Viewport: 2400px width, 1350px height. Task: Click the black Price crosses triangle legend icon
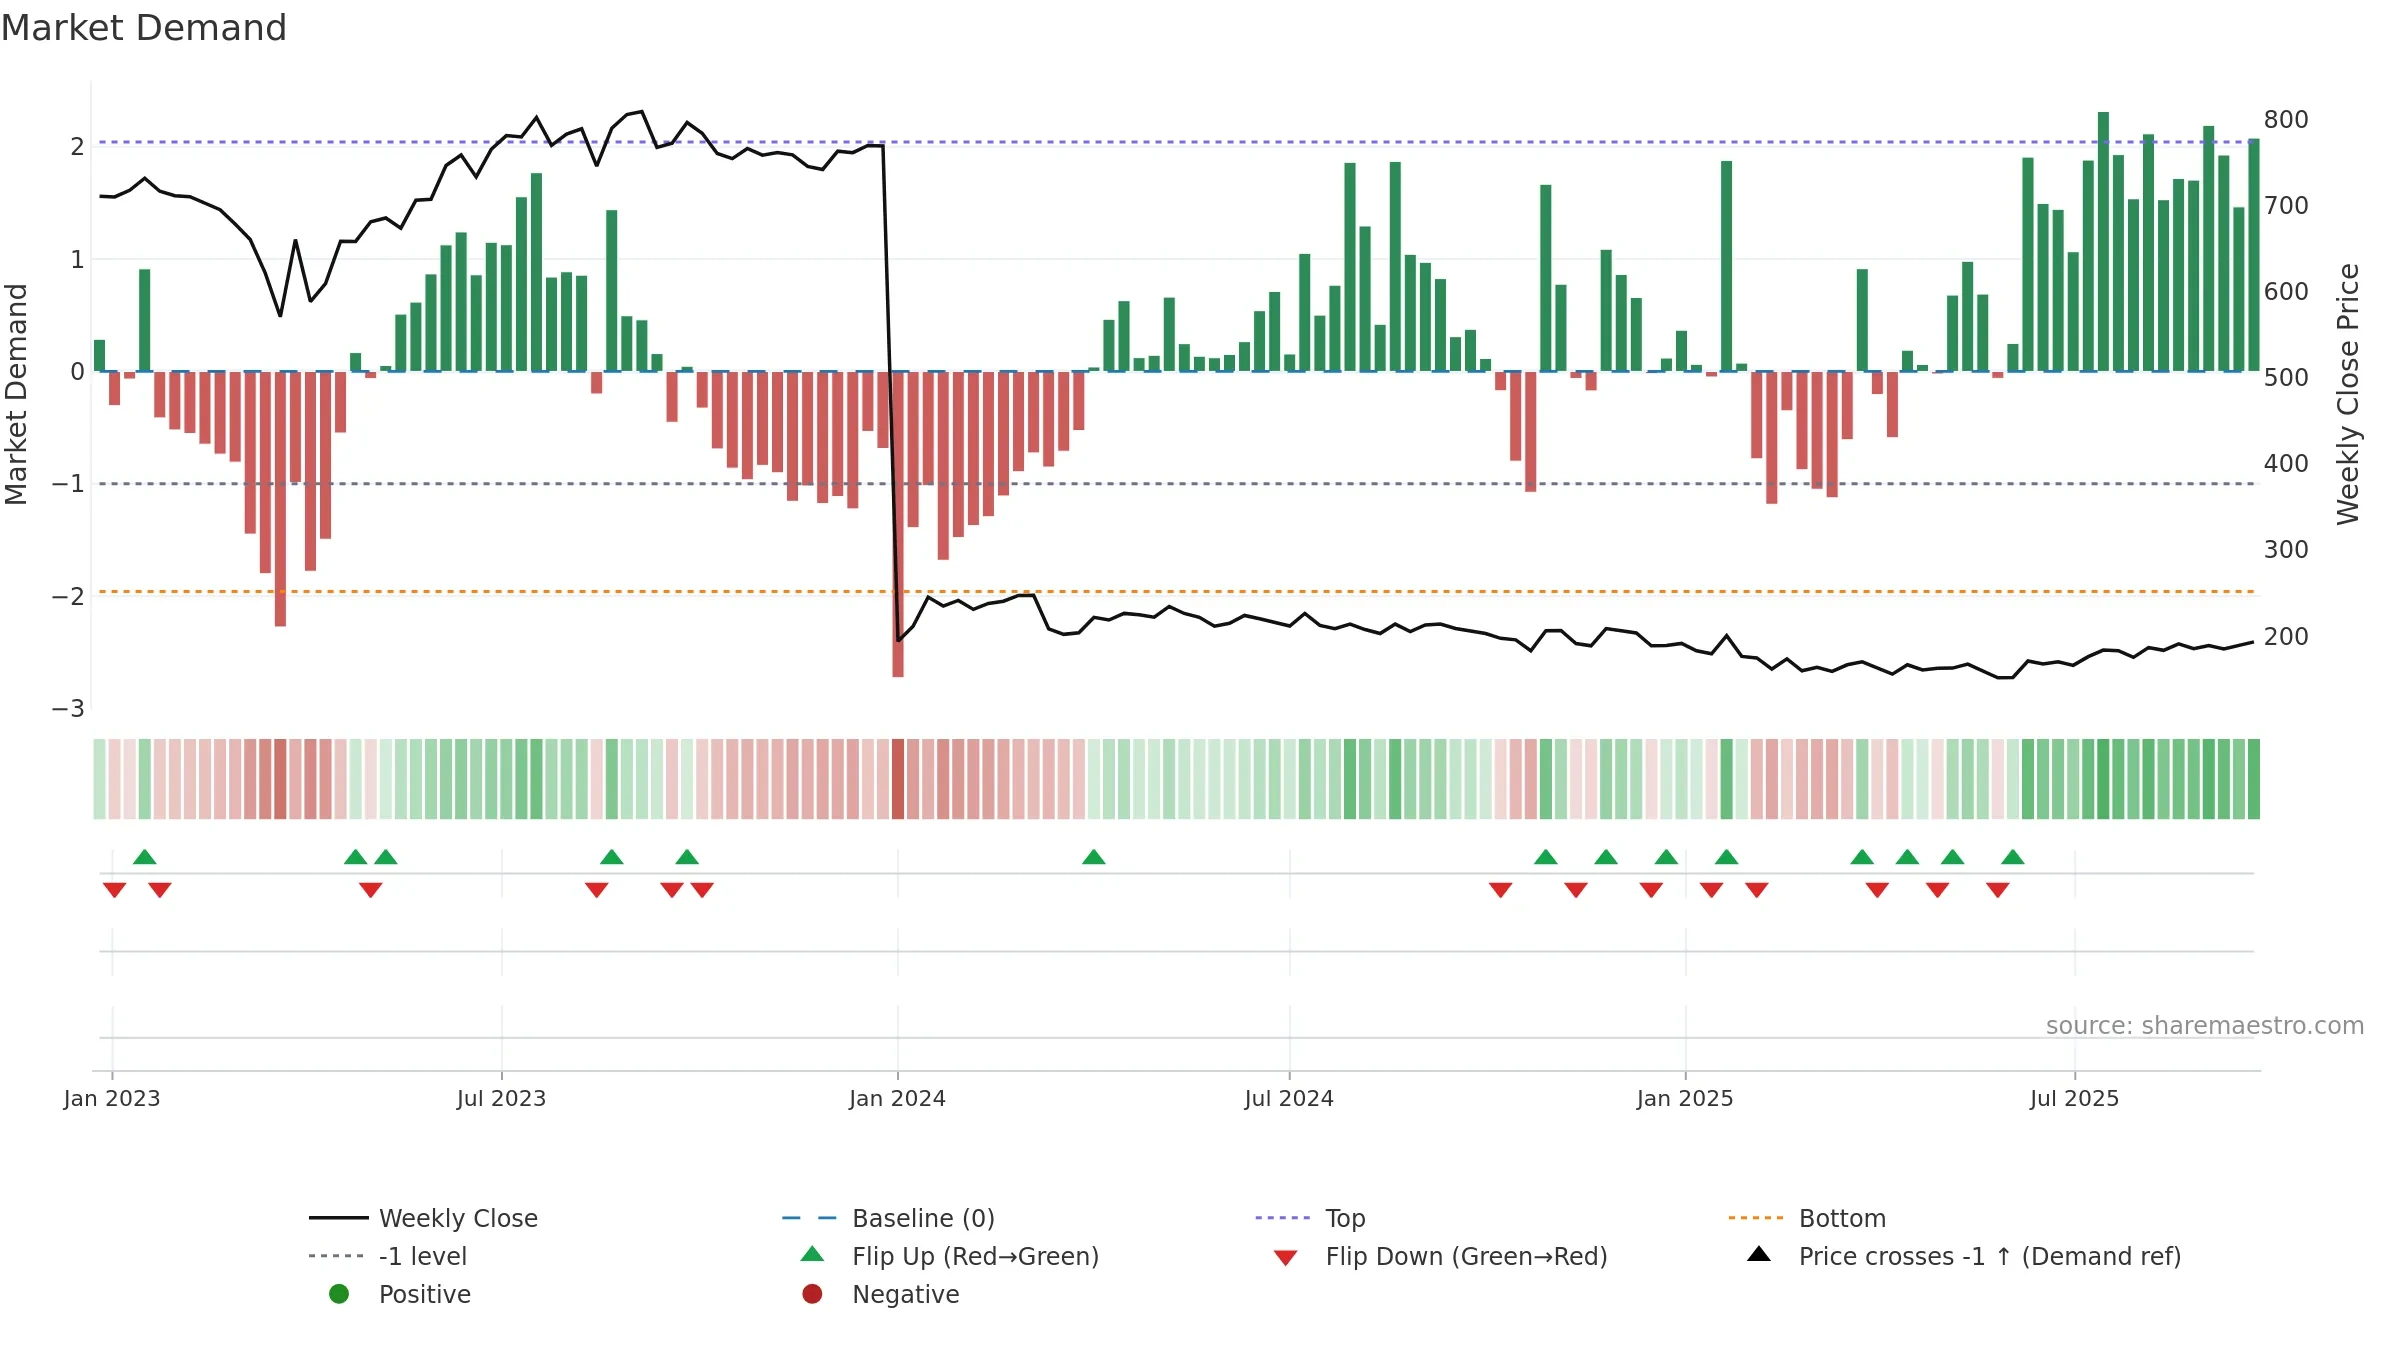pyautogui.click(x=1758, y=1254)
